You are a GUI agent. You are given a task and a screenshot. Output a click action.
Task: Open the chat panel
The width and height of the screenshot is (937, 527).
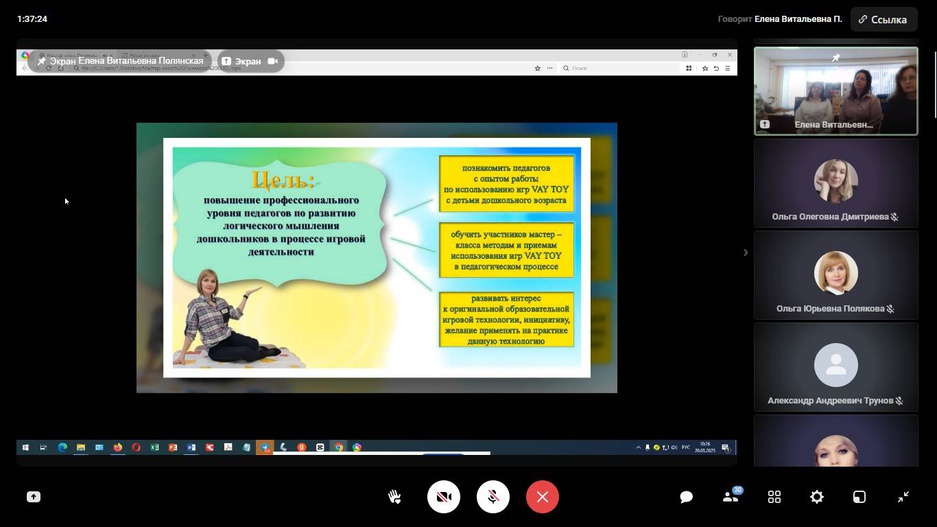point(686,497)
